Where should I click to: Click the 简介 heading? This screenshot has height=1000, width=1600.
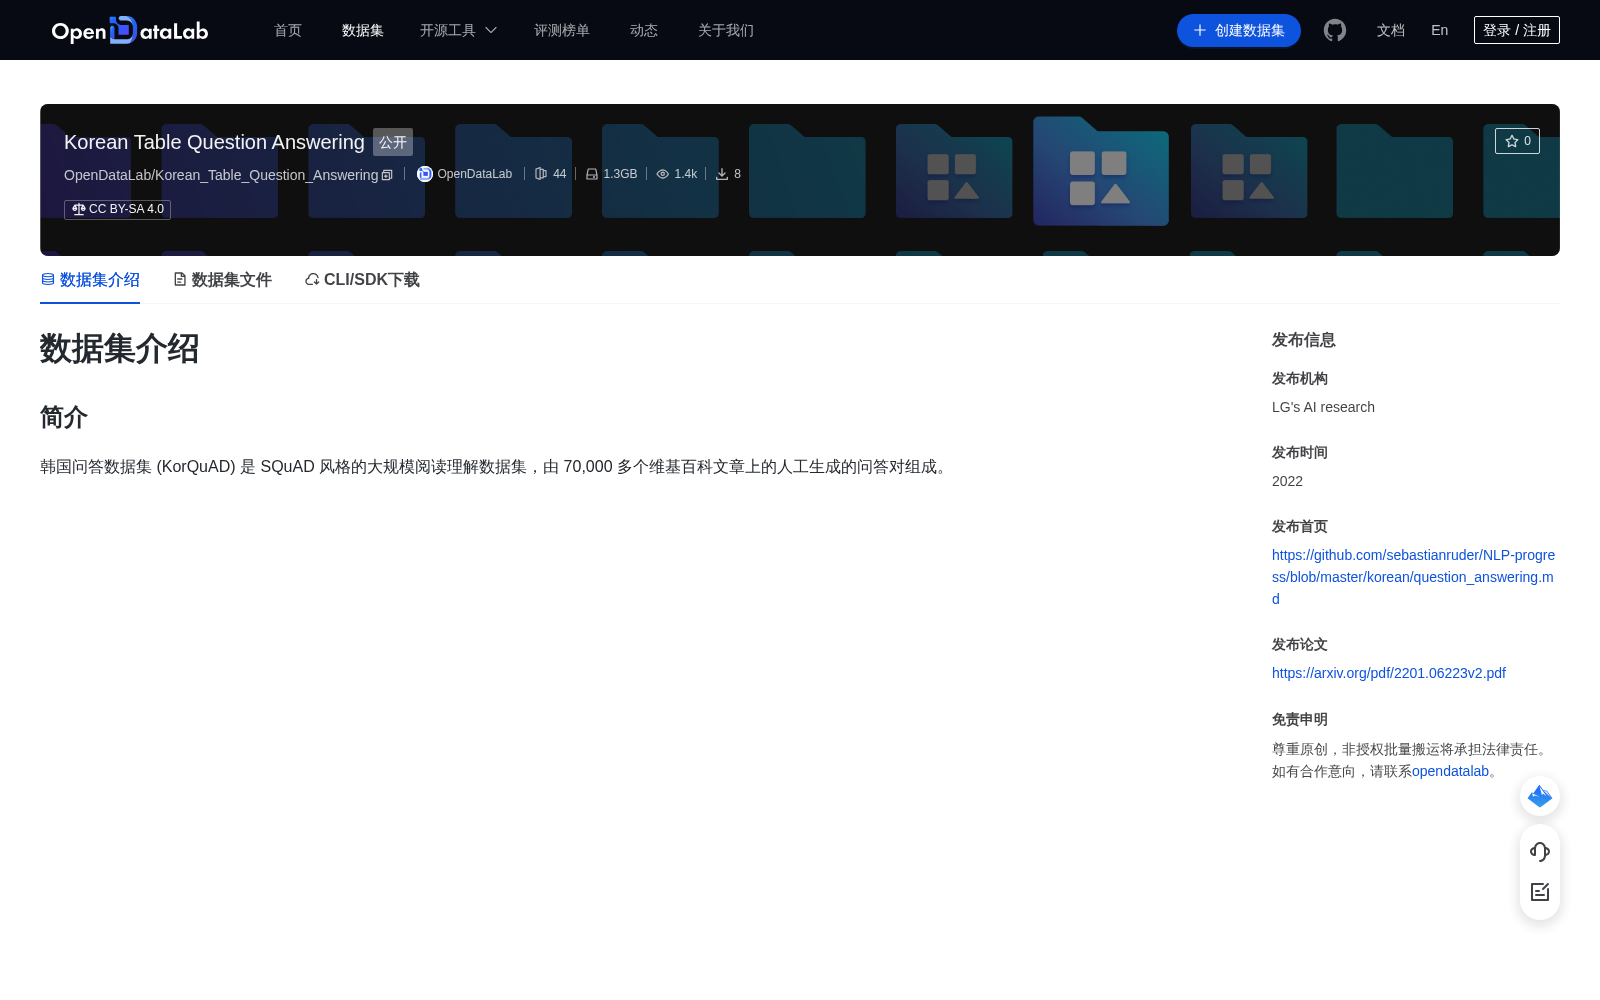pos(64,417)
